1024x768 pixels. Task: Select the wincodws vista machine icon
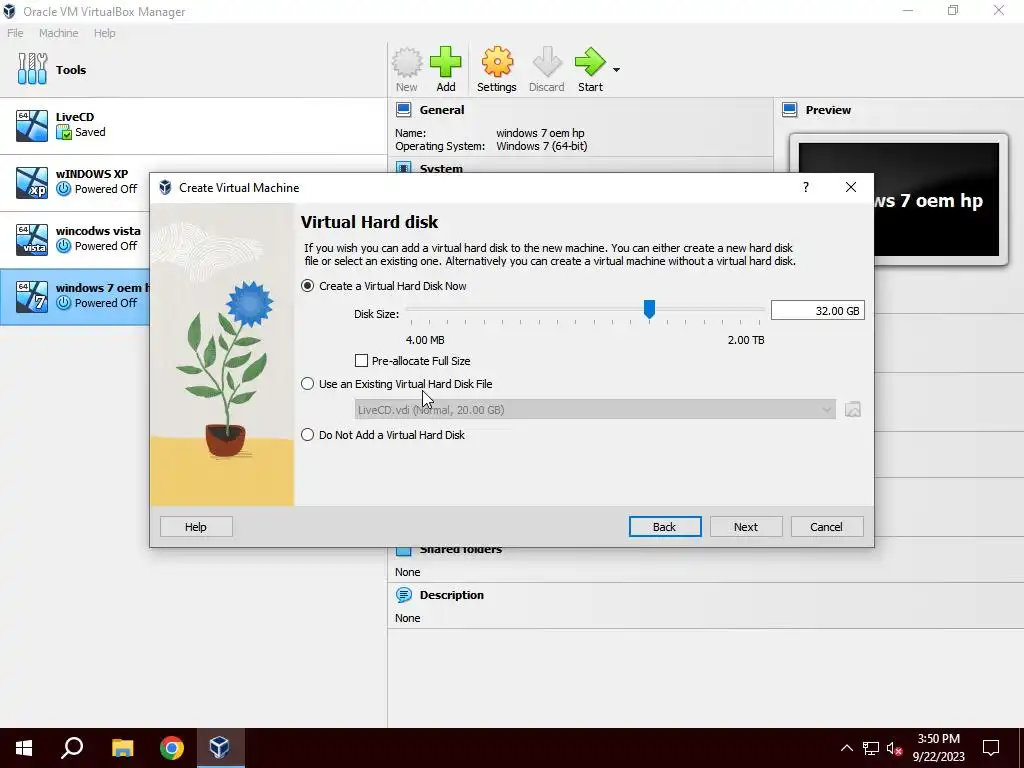tap(32, 240)
